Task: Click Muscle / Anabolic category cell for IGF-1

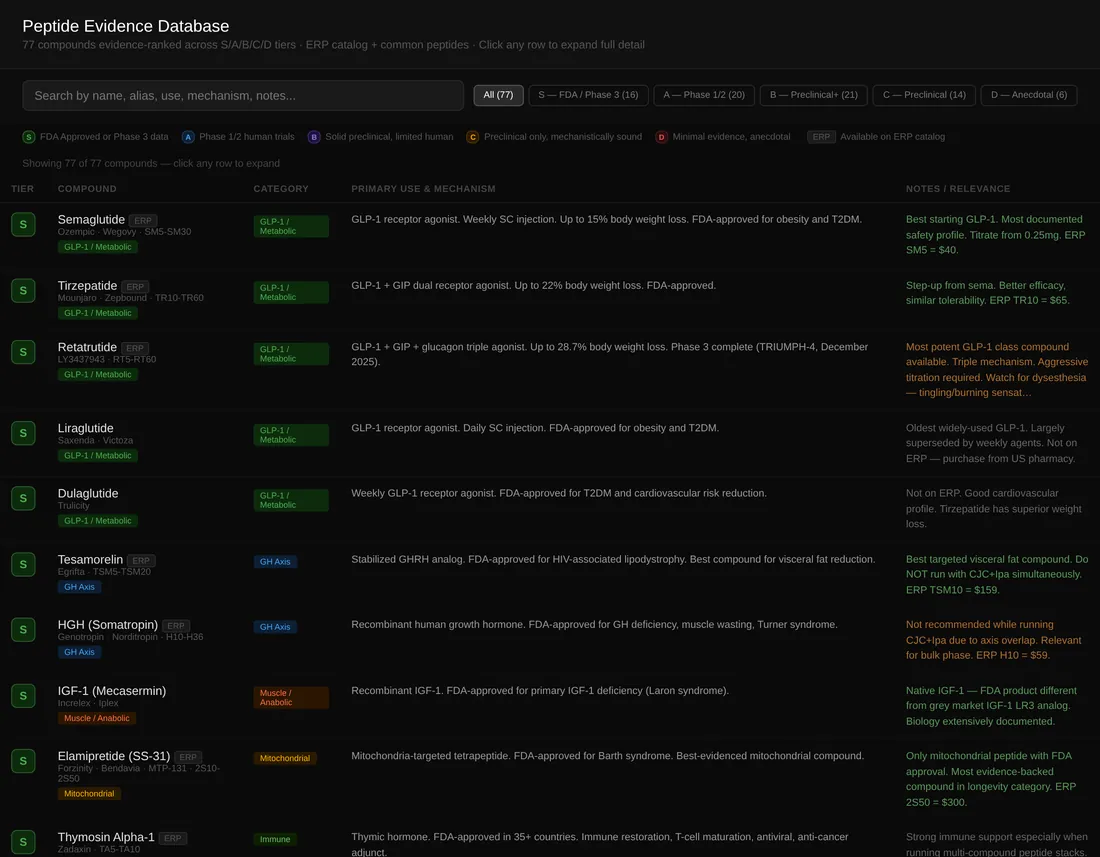Action: 290,698
